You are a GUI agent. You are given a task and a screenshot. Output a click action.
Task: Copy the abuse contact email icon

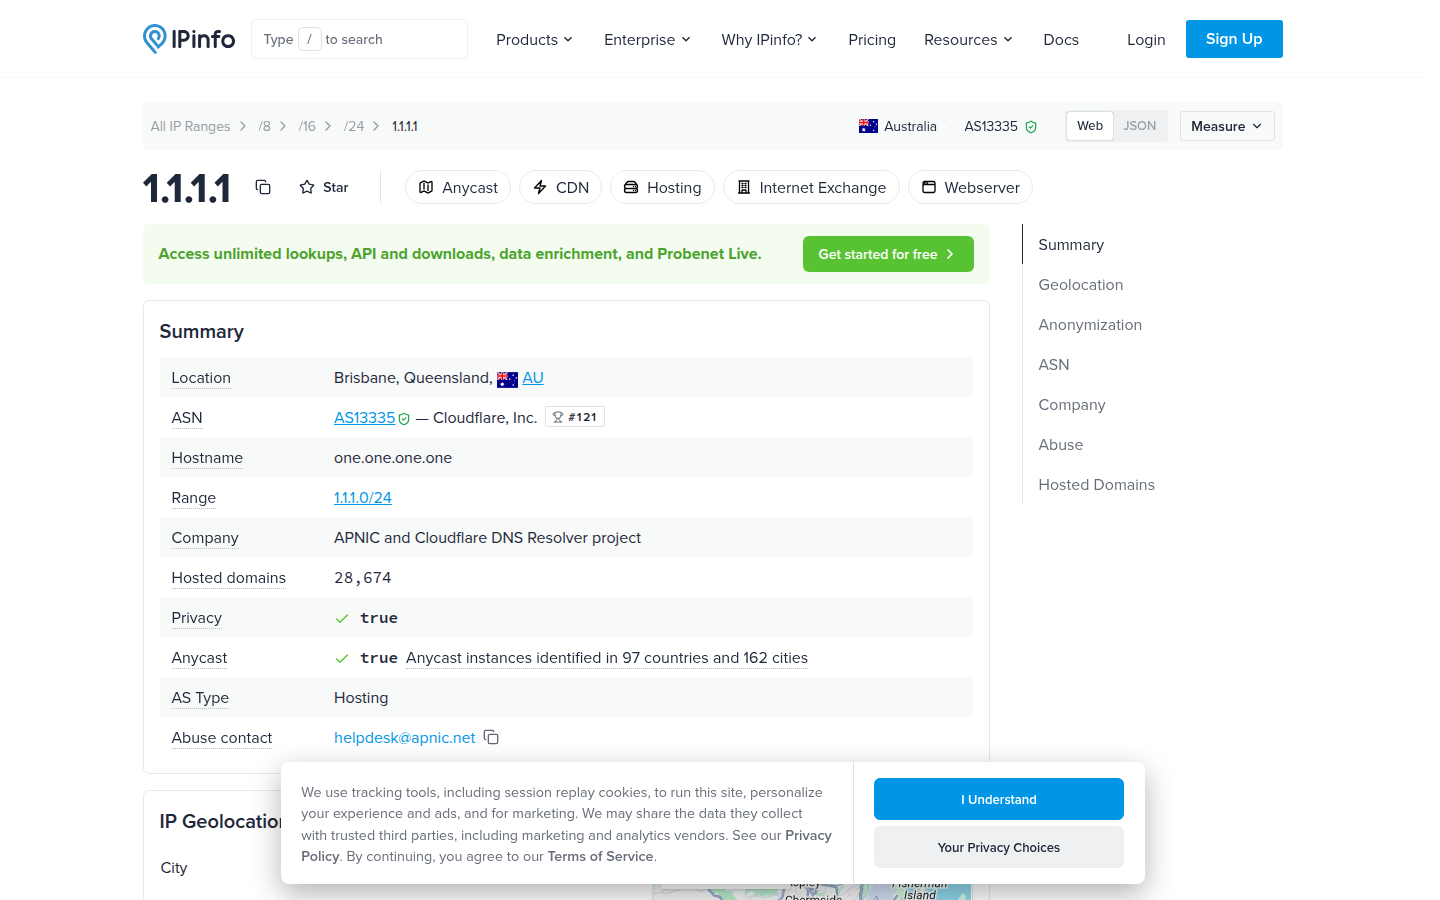tap(491, 737)
